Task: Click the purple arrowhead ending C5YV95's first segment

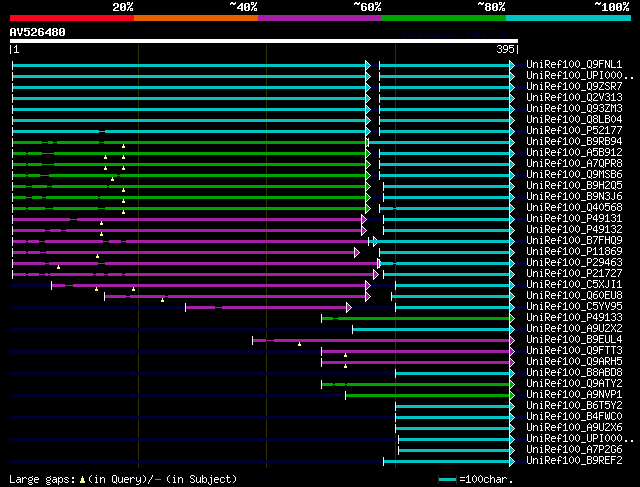Action: [349, 307]
